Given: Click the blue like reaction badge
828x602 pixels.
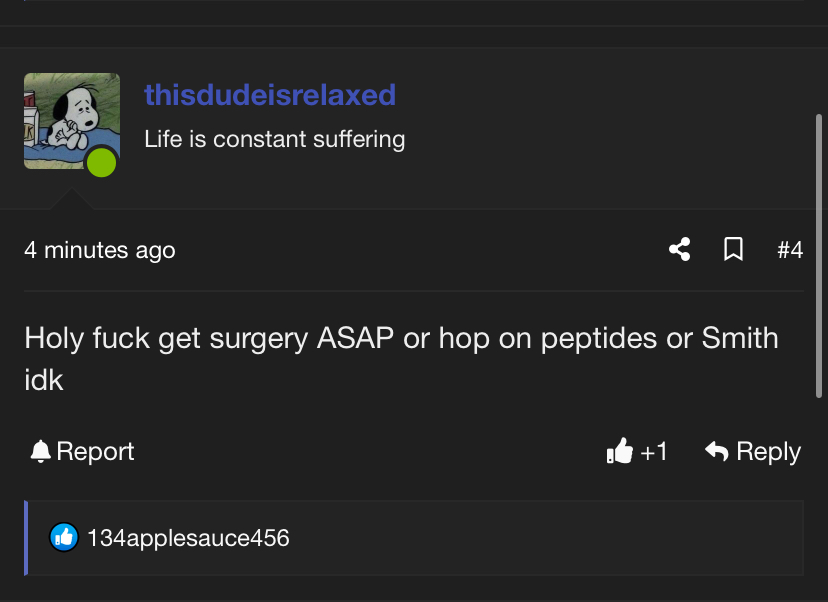Looking at the screenshot, I should [64, 538].
